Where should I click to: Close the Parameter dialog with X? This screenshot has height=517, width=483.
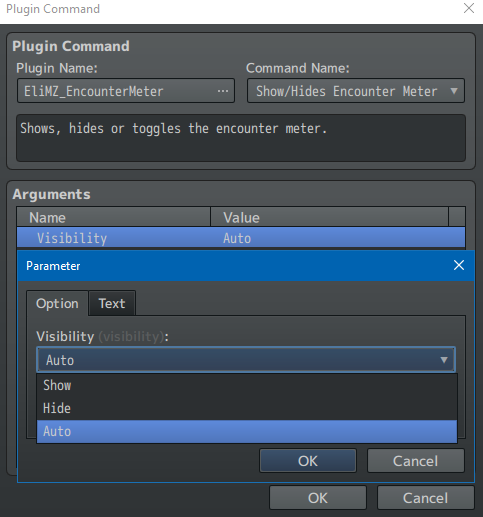click(459, 265)
